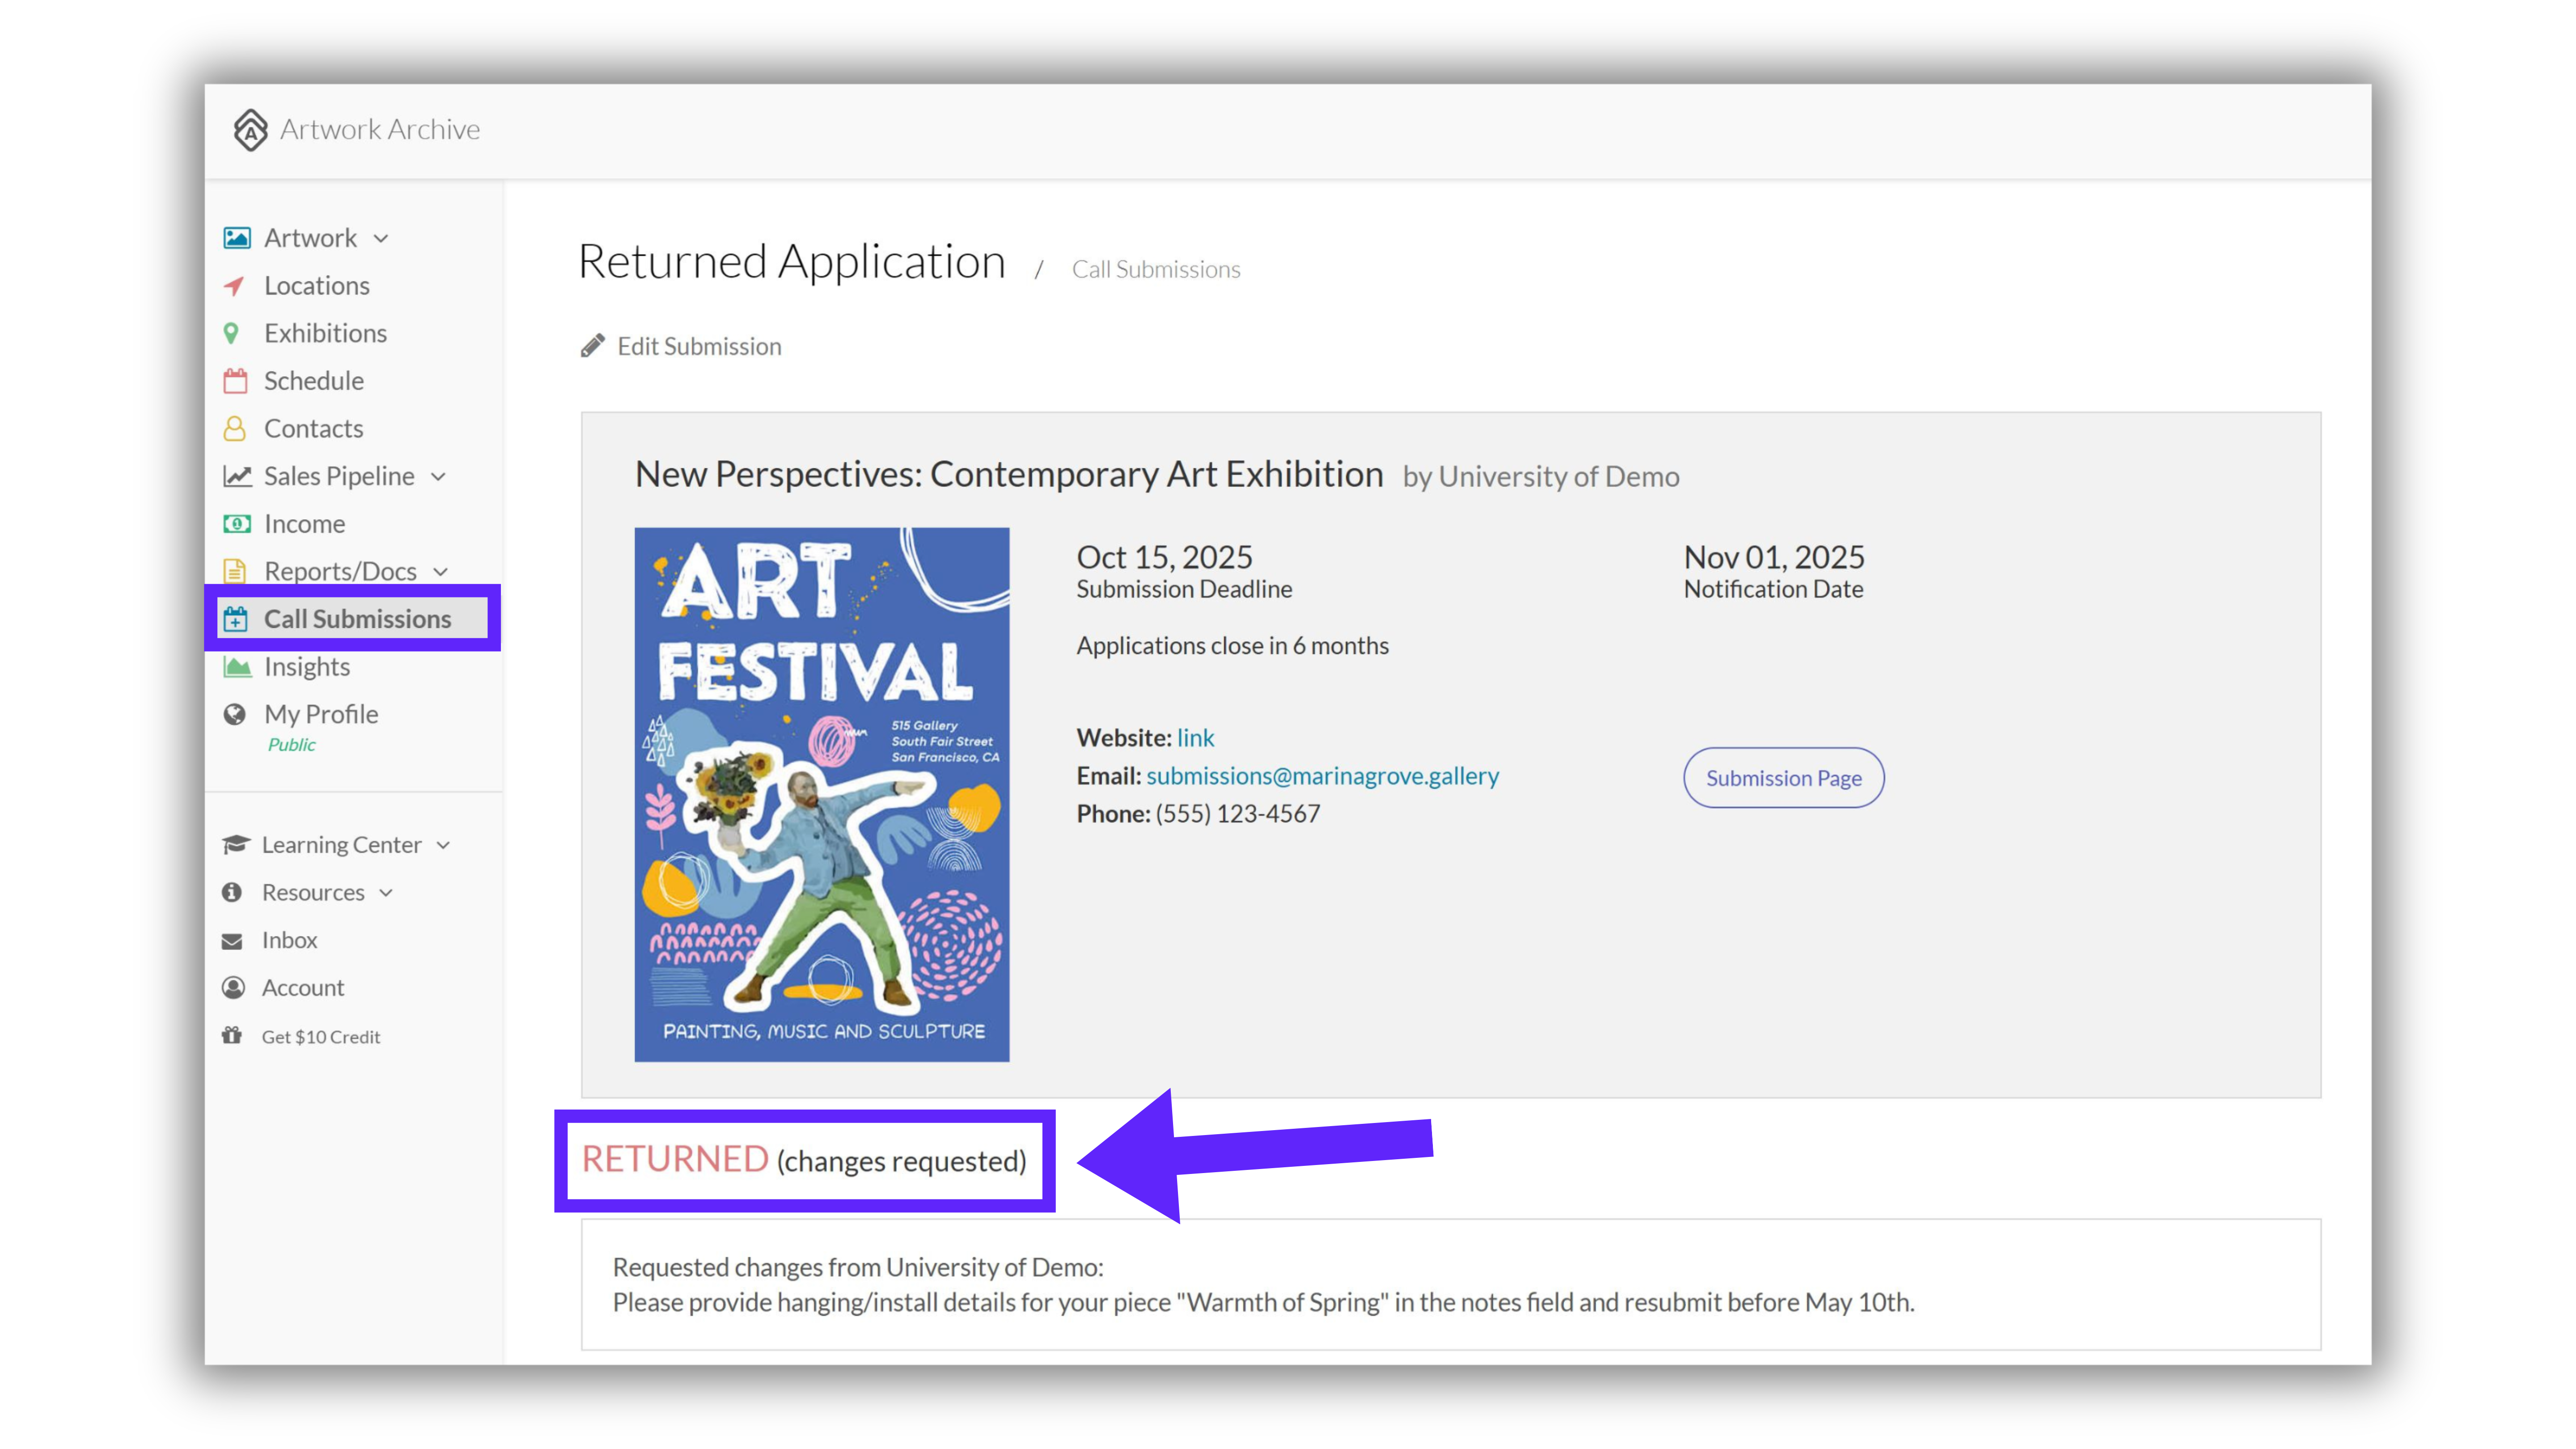The width and height of the screenshot is (2576, 1449).
Task: Click the Art Festival poster thumbnail
Action: click(x=822, y=795)
